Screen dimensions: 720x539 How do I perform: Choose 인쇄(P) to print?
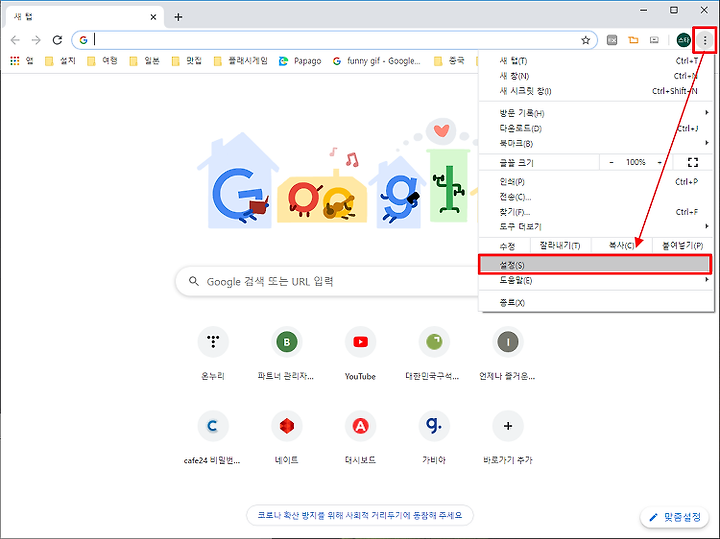[596, 182]
